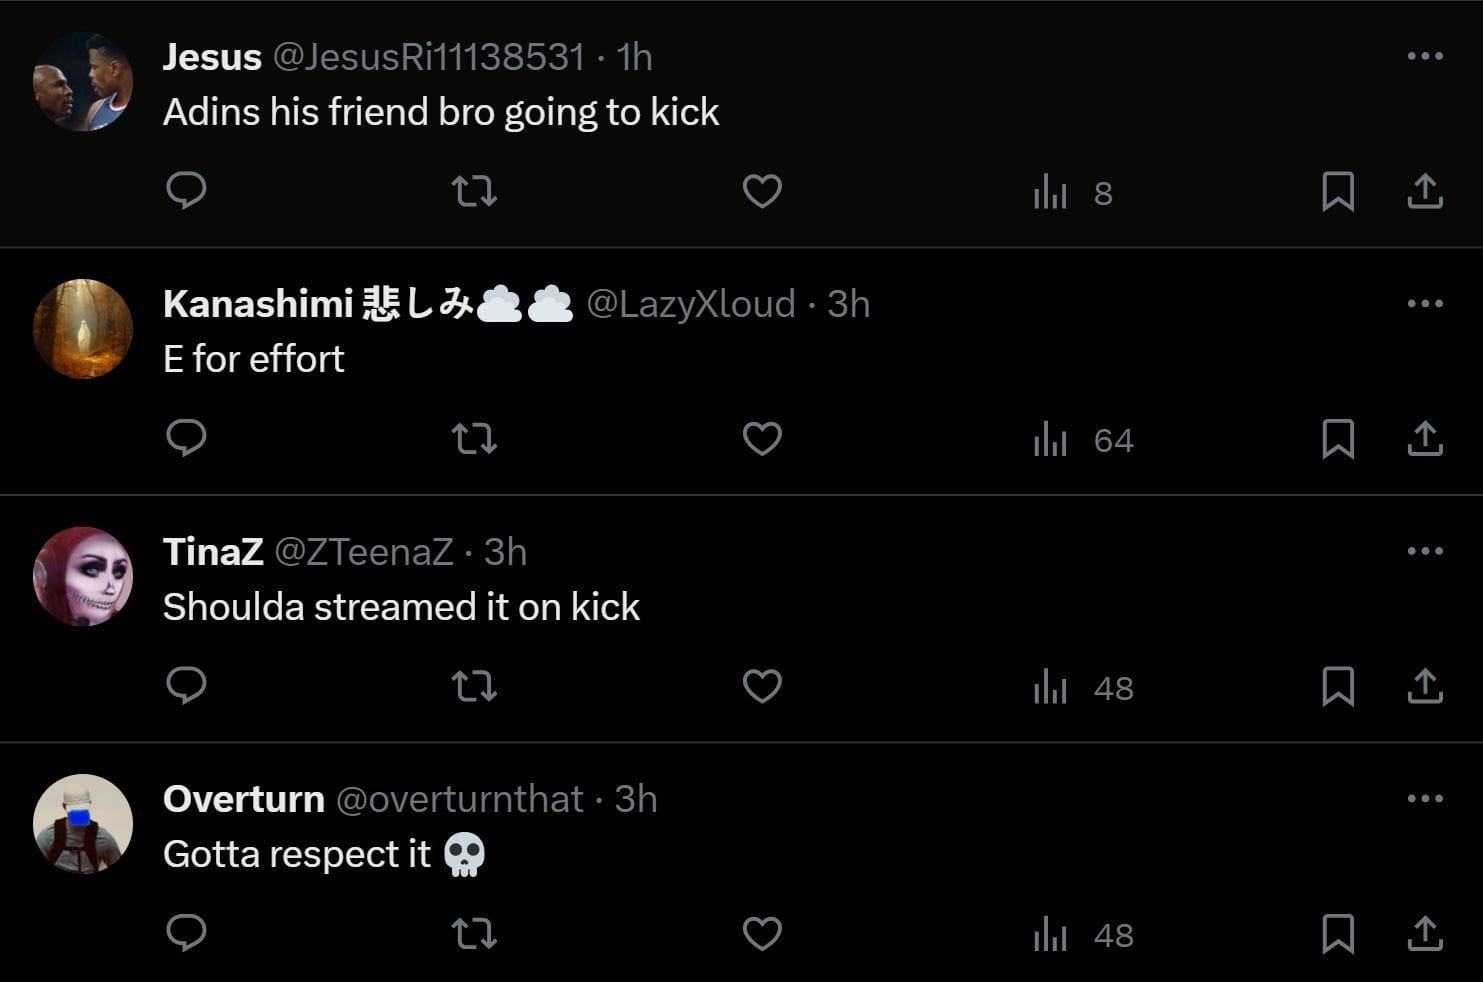Viewport: 1483px width, 982px height.
Task: Click TinaZ's skull-makeup profile picture
Action: tap(83, 576)
